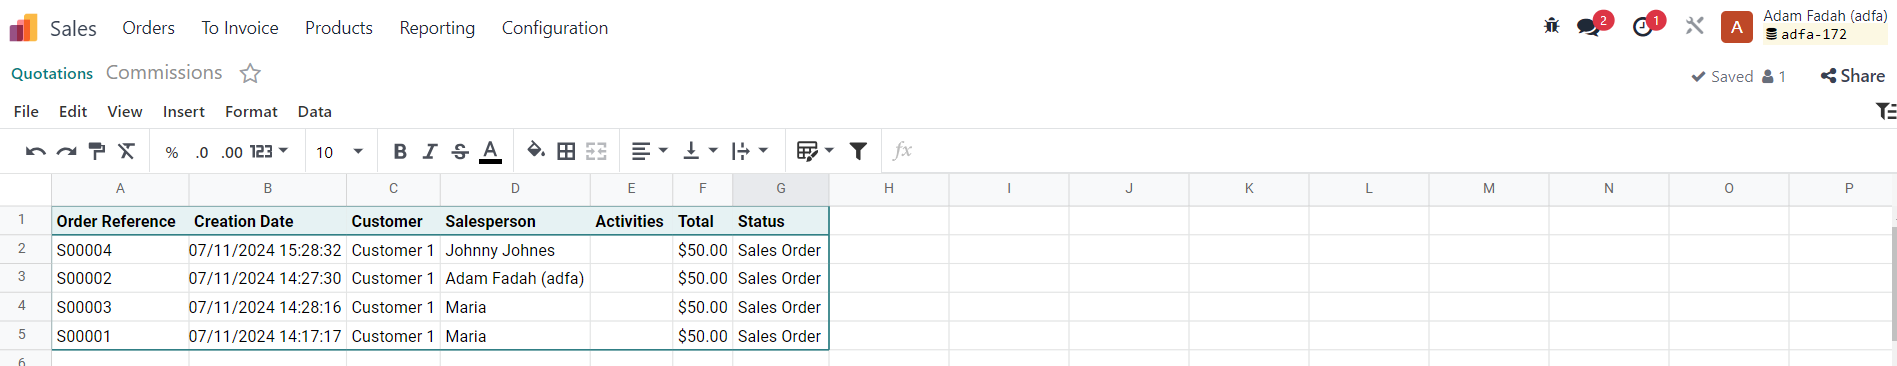Click the clear formatting icon
1897x366 pixels.
127,151
